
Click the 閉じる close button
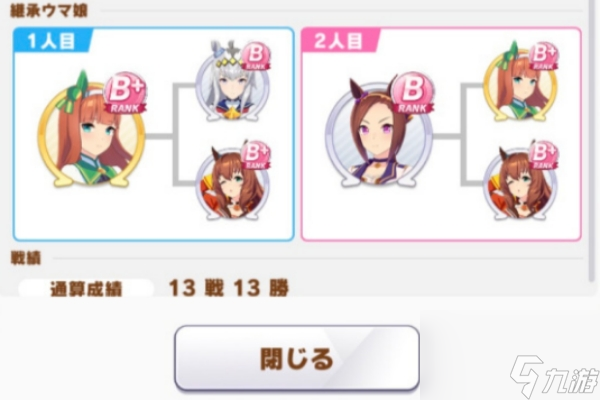click(297, 358)
